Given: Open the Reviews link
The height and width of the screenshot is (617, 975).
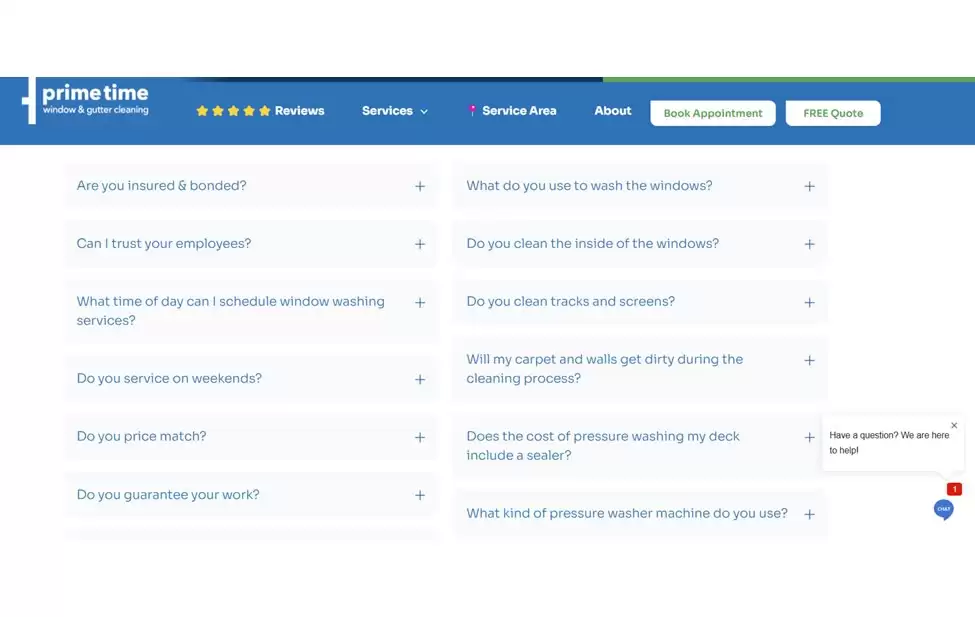Looking at the screenshot, I should (298, 111).
